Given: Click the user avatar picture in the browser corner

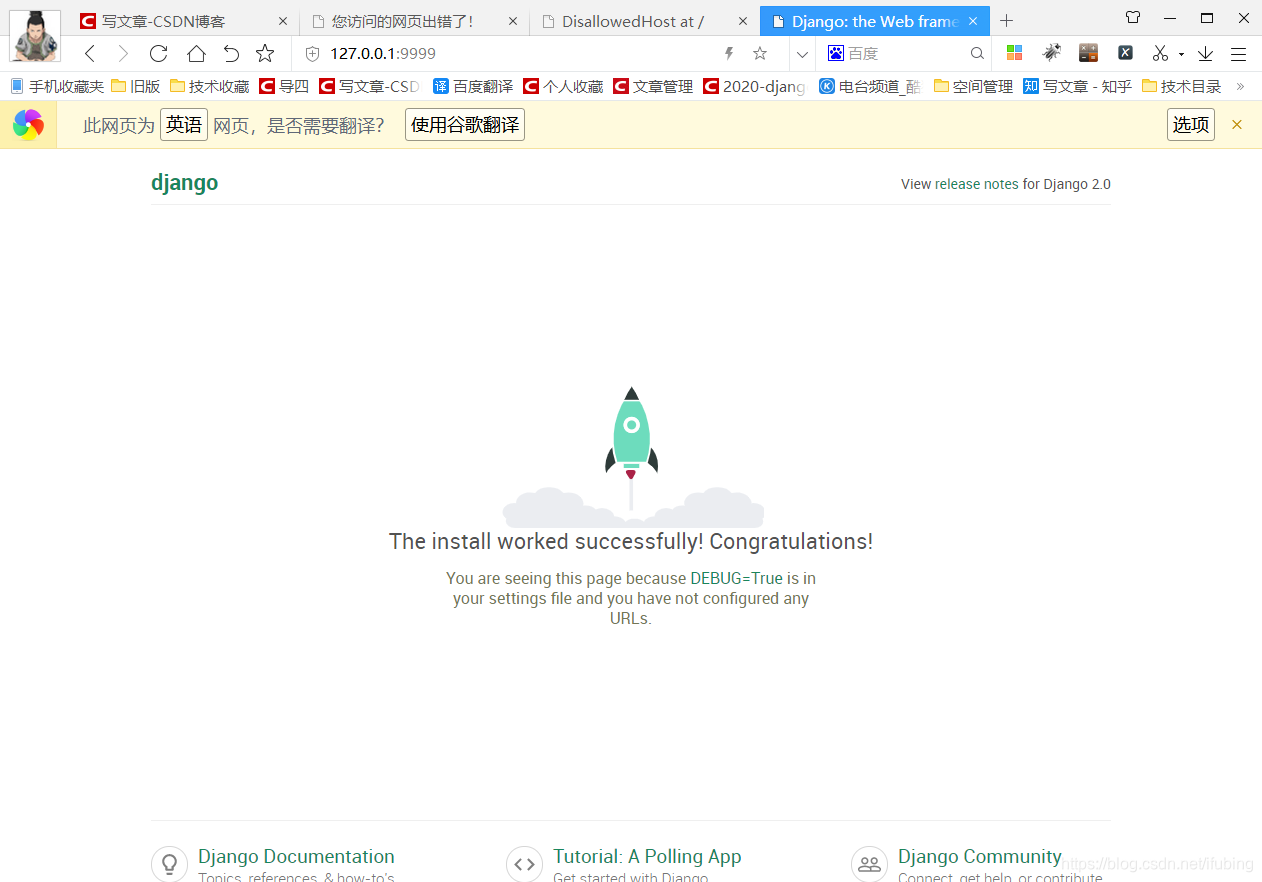Looking at the screenshot, I should (35, 35).
